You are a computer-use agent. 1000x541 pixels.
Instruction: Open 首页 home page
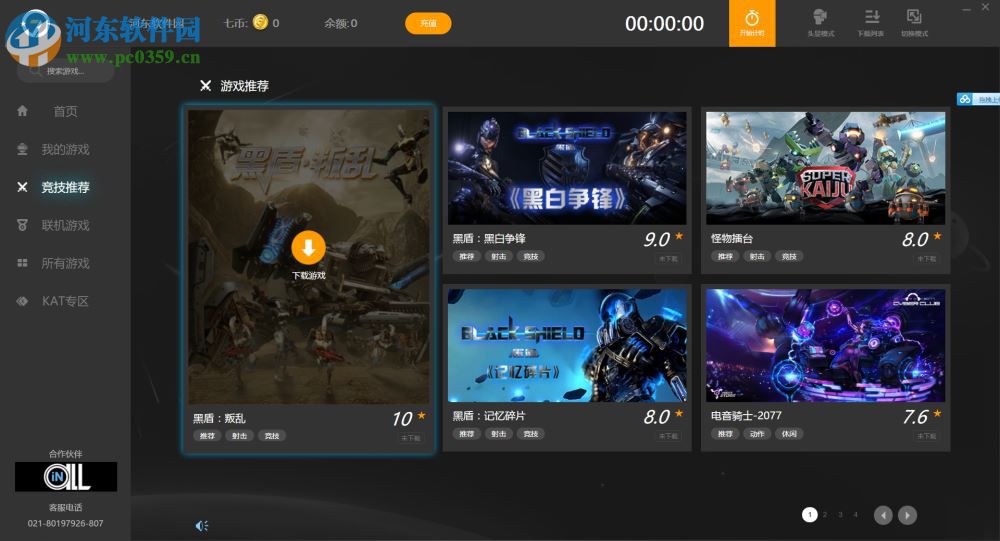[x=65, y=111]
